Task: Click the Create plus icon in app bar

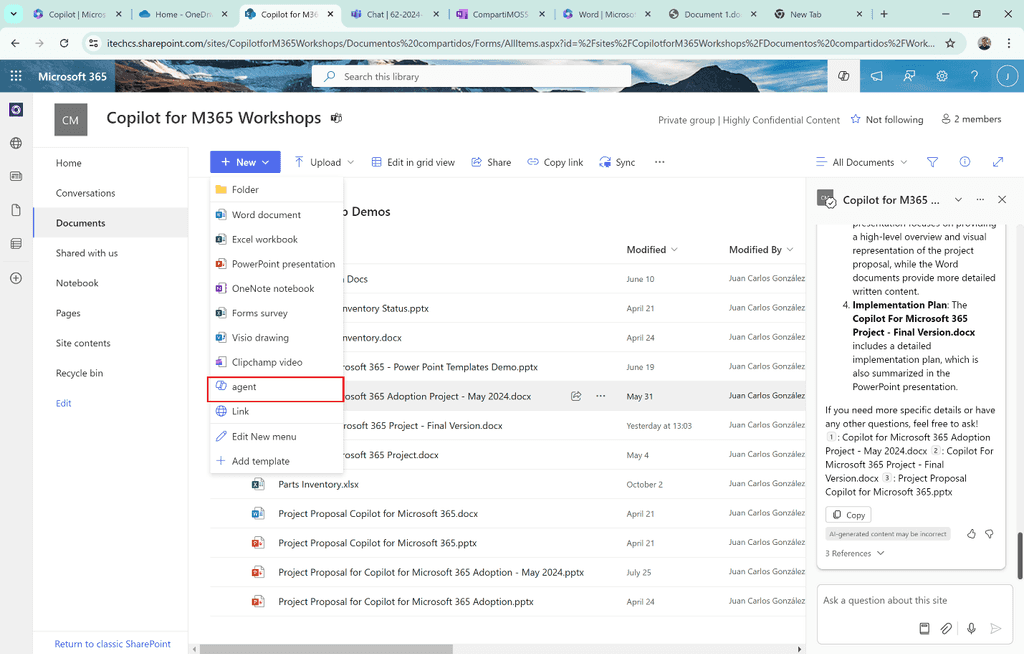Action: pyautogui.click(x=16, y=278)
